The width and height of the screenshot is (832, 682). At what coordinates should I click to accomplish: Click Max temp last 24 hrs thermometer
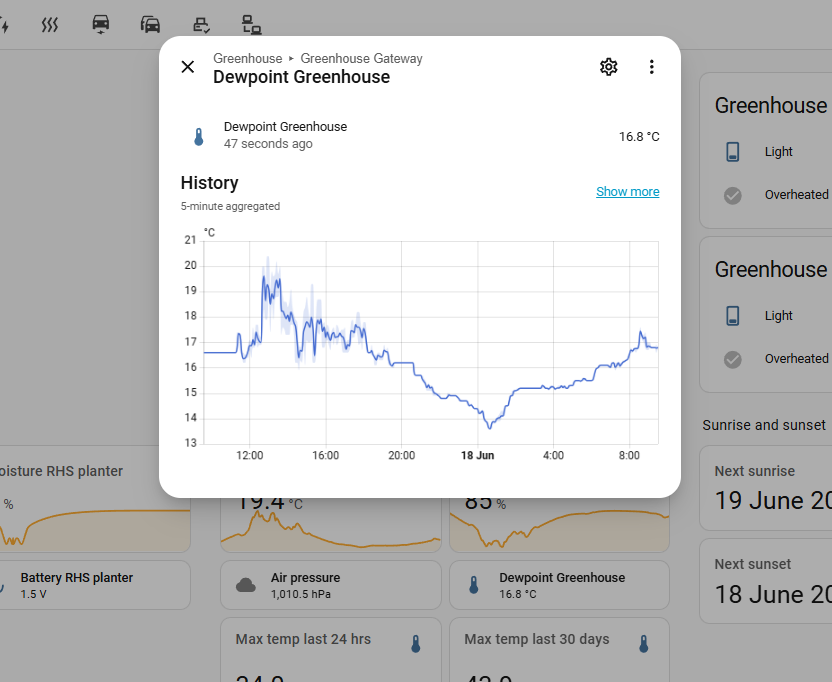(416, 644)
